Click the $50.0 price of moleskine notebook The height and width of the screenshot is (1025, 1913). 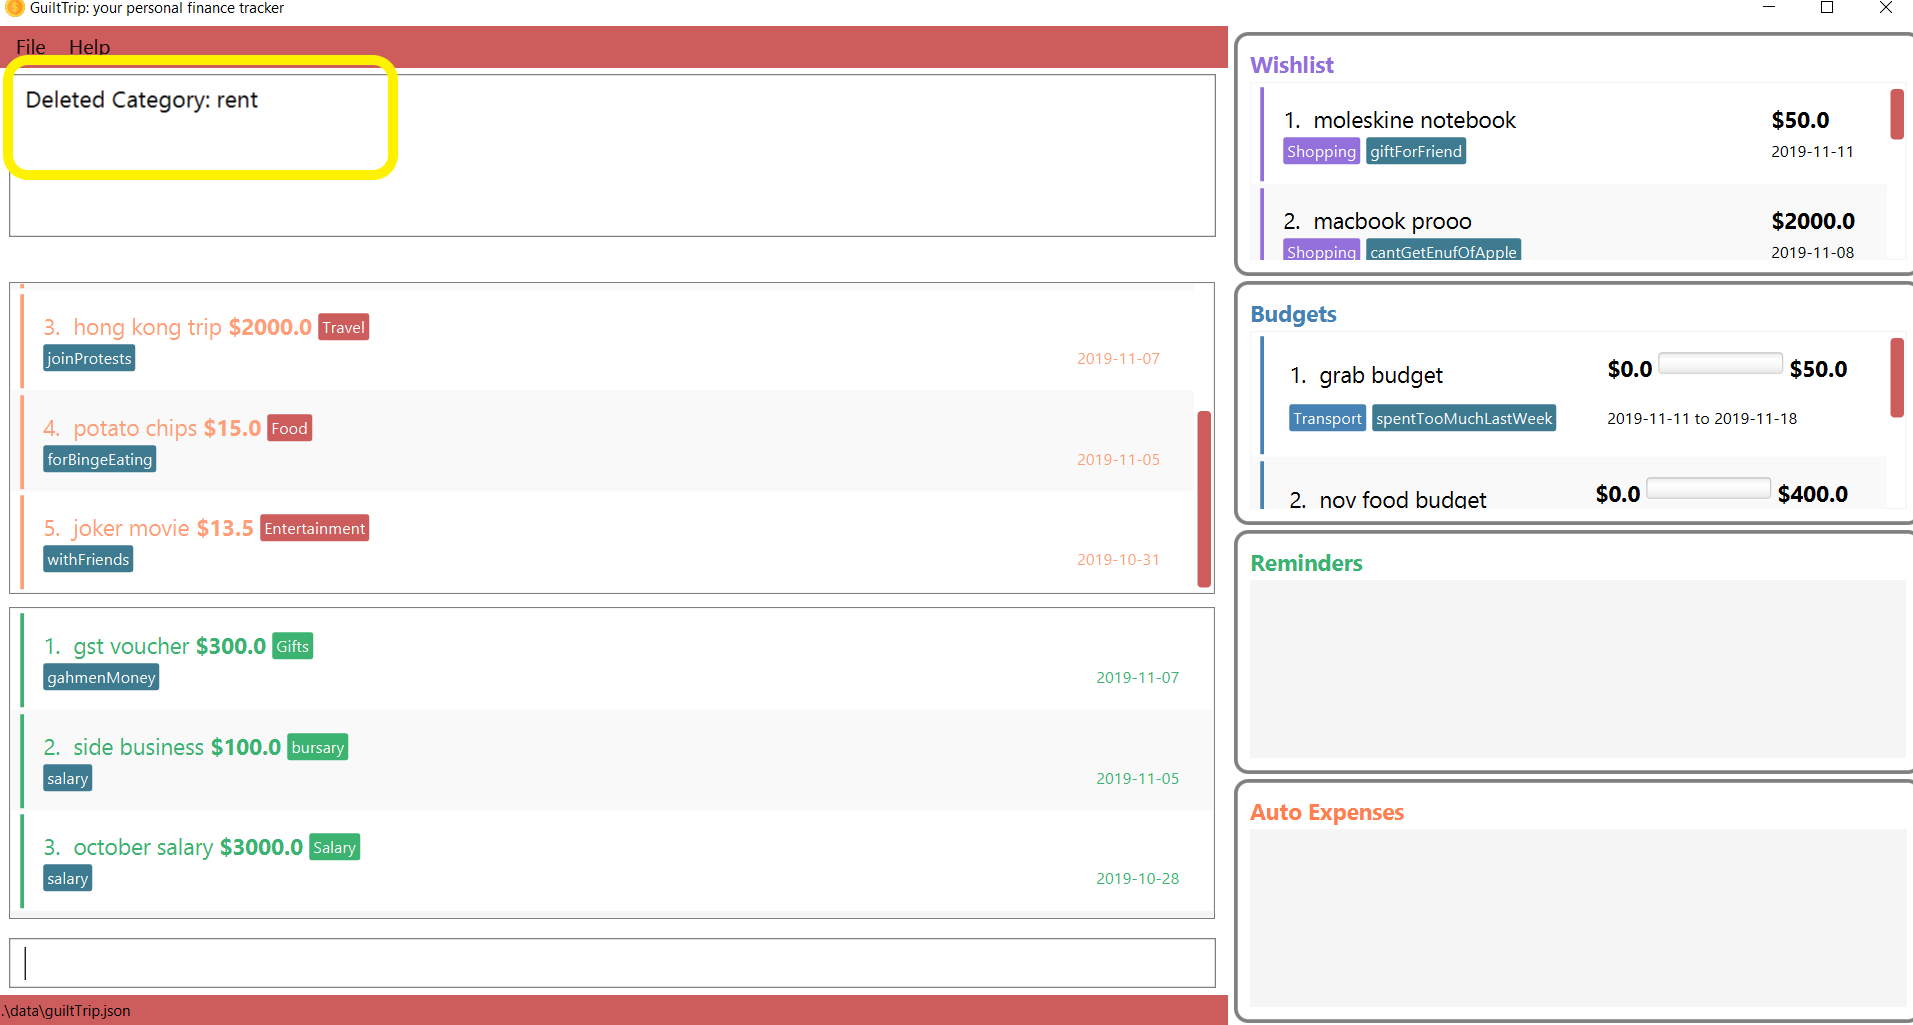click(1800, 120)
